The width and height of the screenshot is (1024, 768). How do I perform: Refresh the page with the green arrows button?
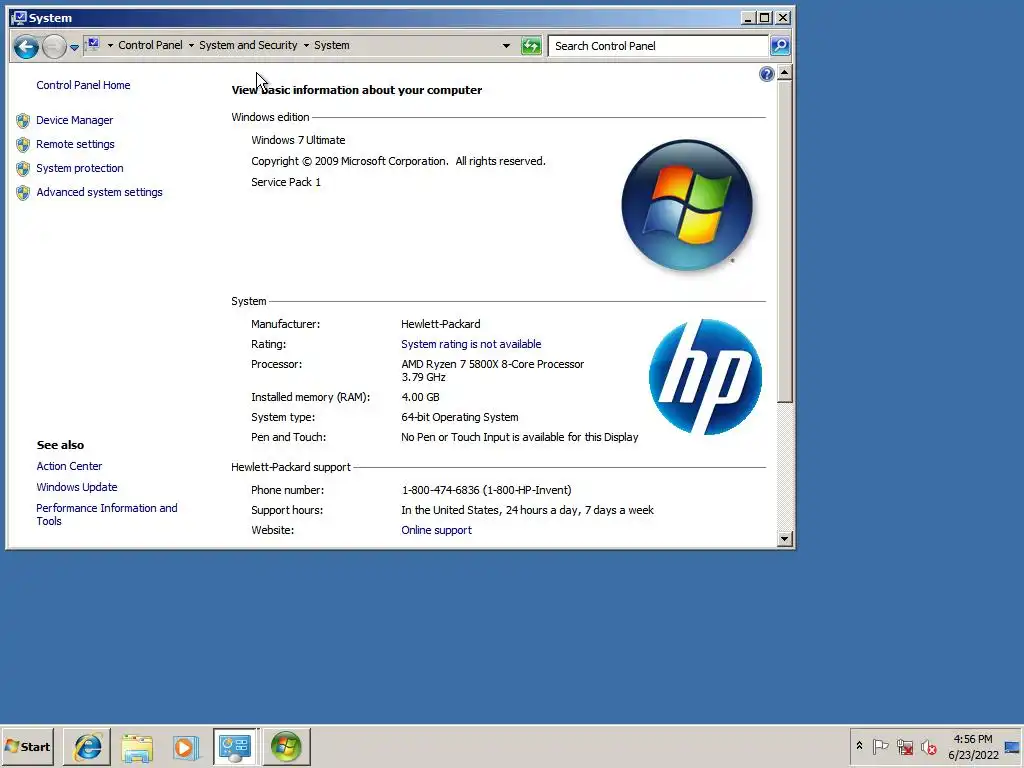click(x=531, y=46)
